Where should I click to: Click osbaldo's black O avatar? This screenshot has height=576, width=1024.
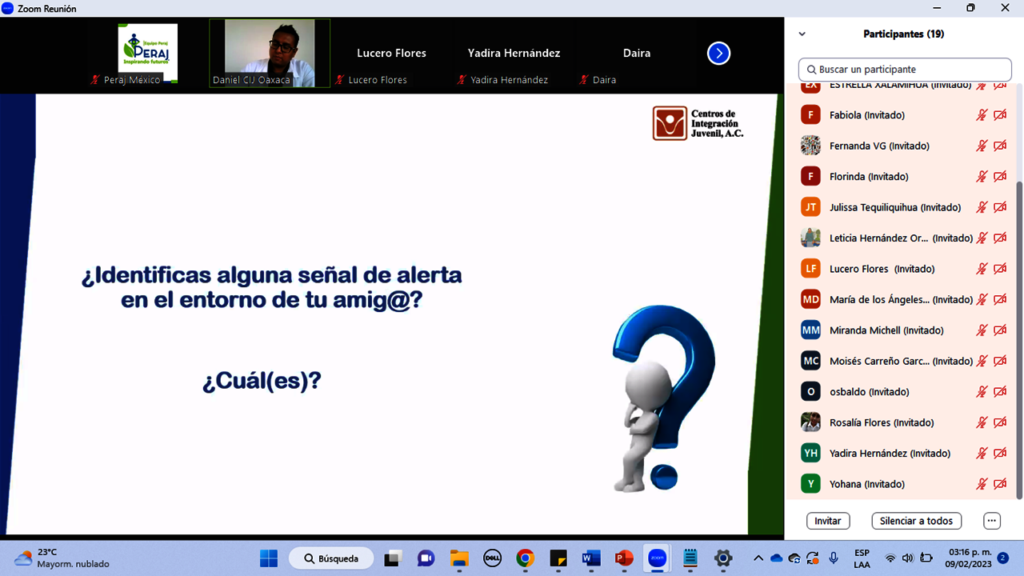click(x=810, y=391)
